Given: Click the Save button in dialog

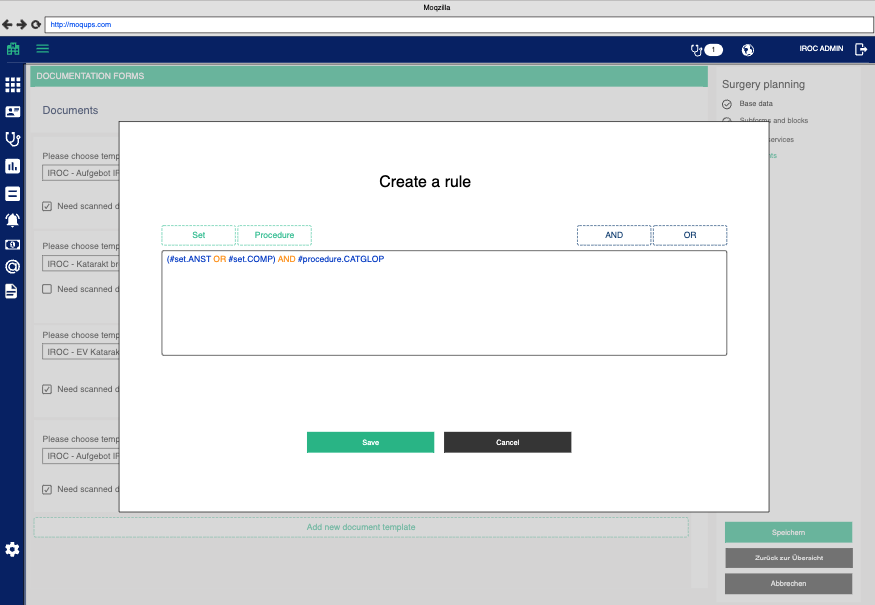Looking at the screenshot, I should click(370, 442).
